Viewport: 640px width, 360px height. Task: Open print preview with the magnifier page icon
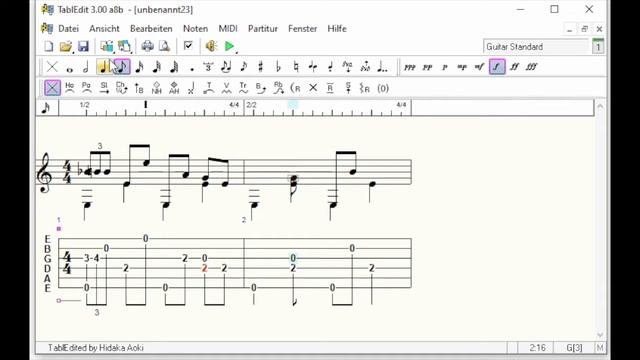[164, 46]
